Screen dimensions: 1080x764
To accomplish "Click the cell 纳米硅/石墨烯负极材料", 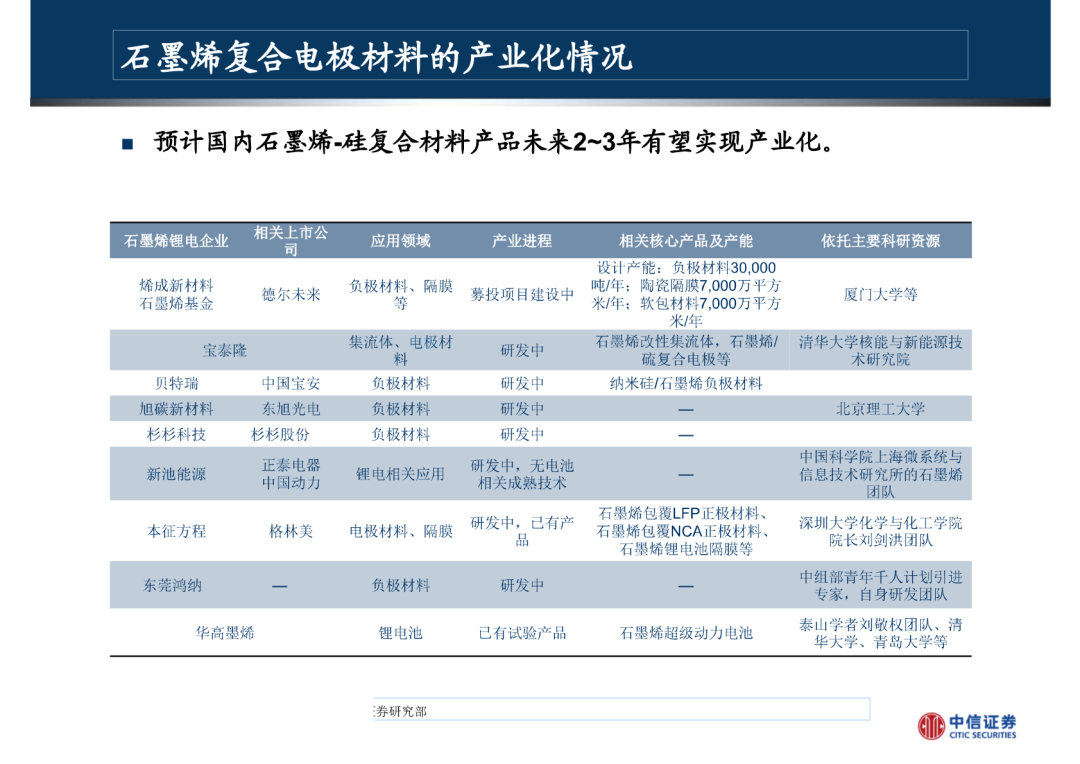I will click(685, 383).
